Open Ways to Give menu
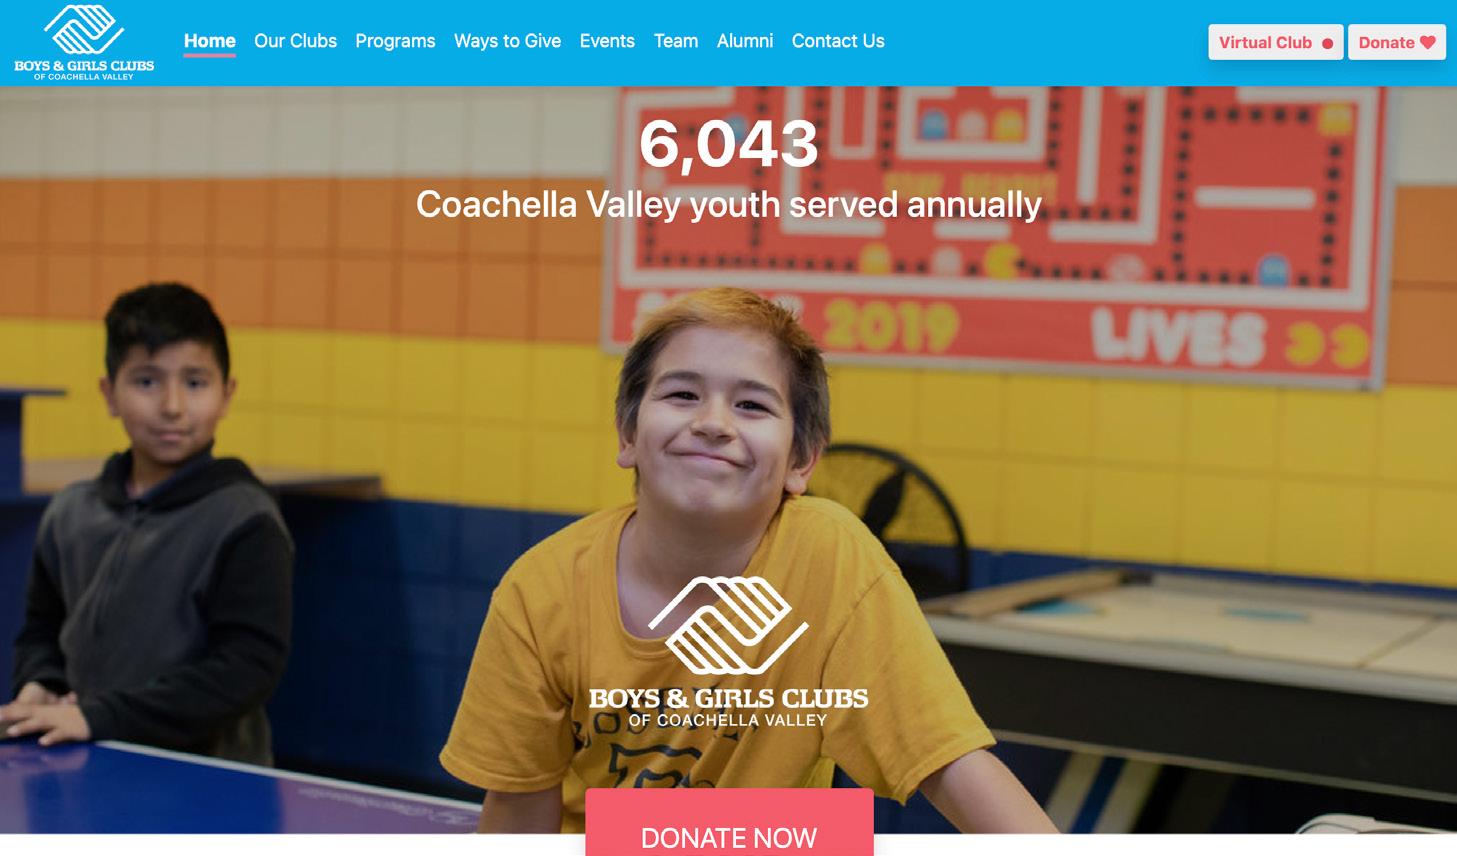This screenshot has height=856, width=1457. click(507, 41)
